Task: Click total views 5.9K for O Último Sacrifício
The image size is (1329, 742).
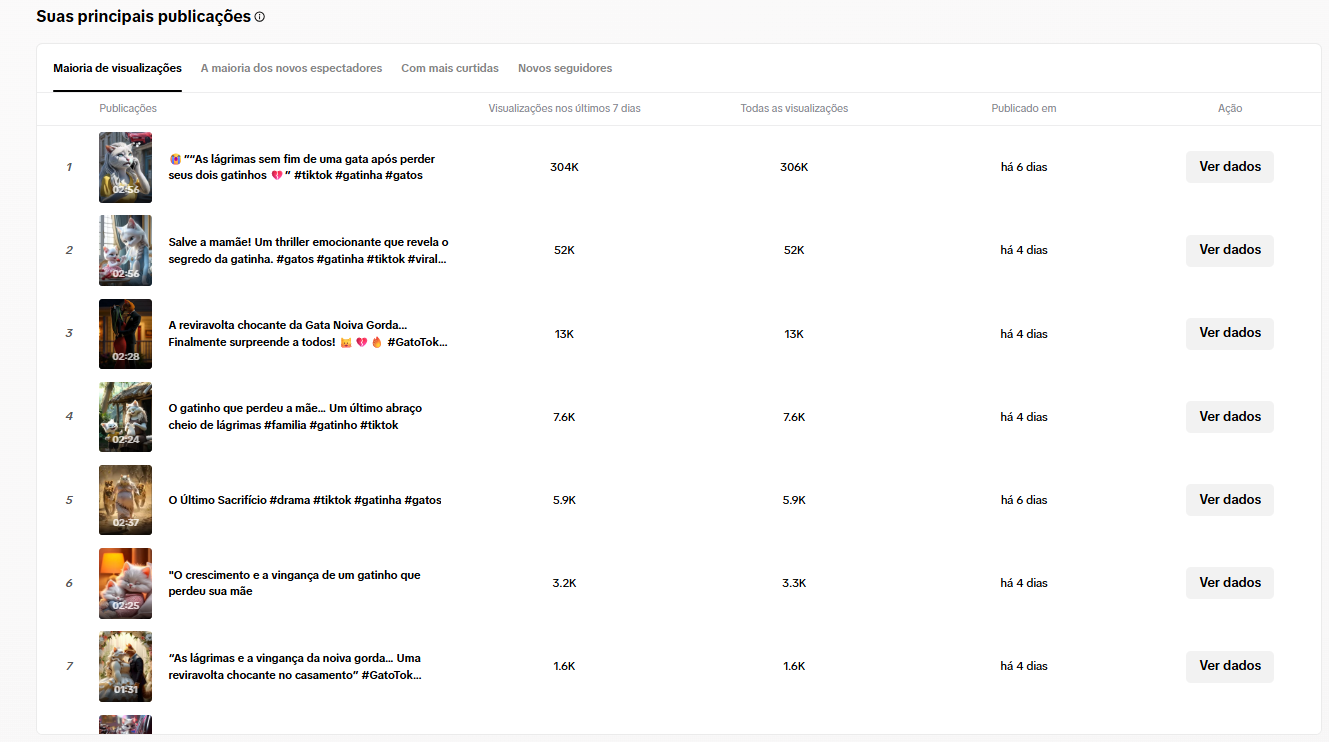Action: coord(794,499)
